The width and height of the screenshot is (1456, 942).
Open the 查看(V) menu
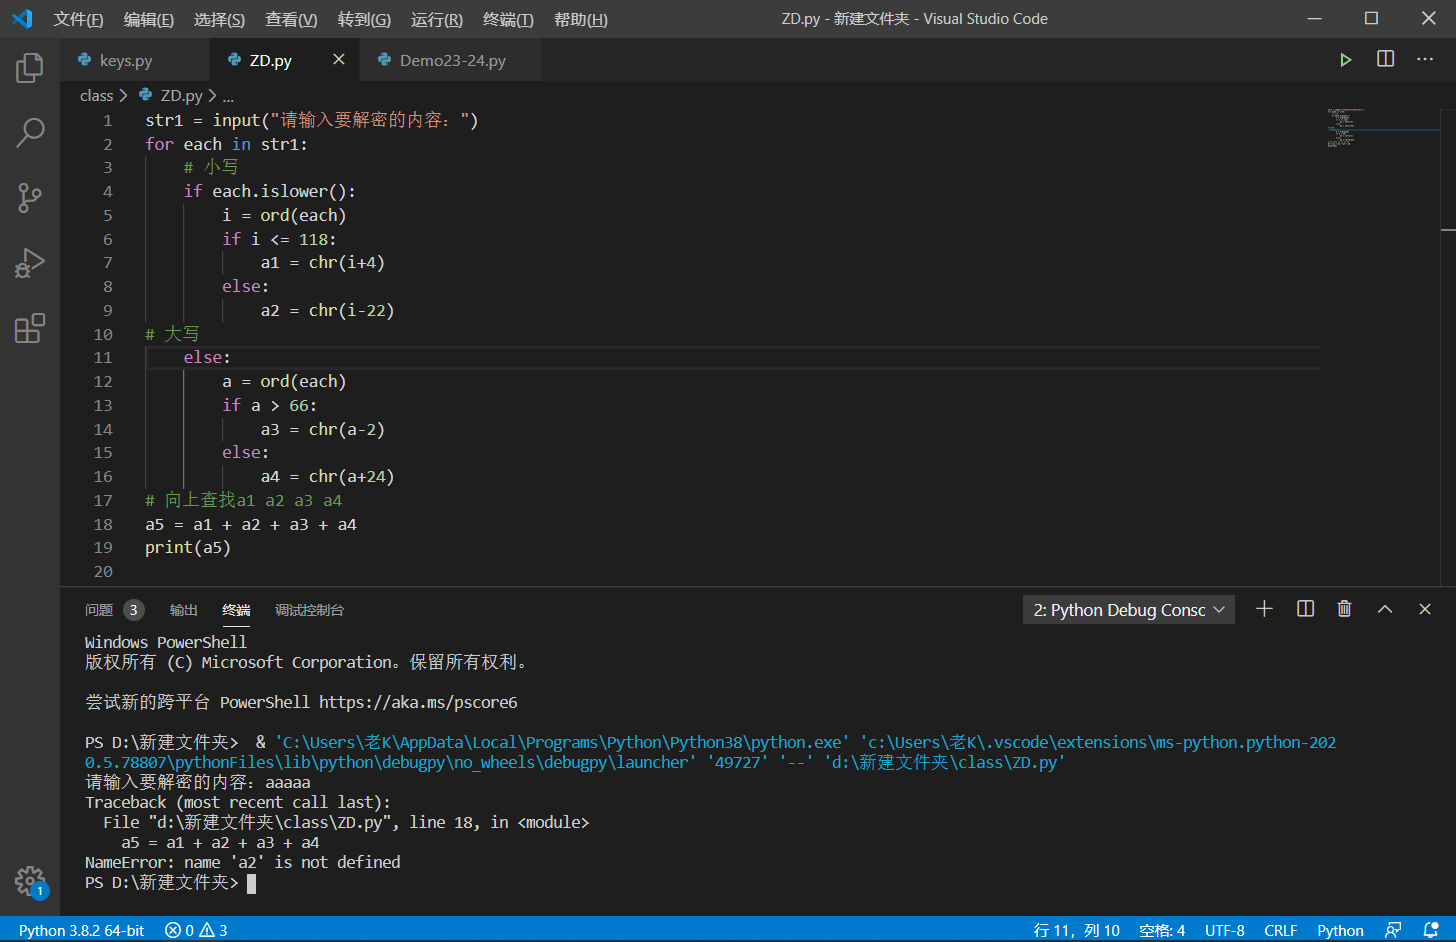[x=291, y=19]
